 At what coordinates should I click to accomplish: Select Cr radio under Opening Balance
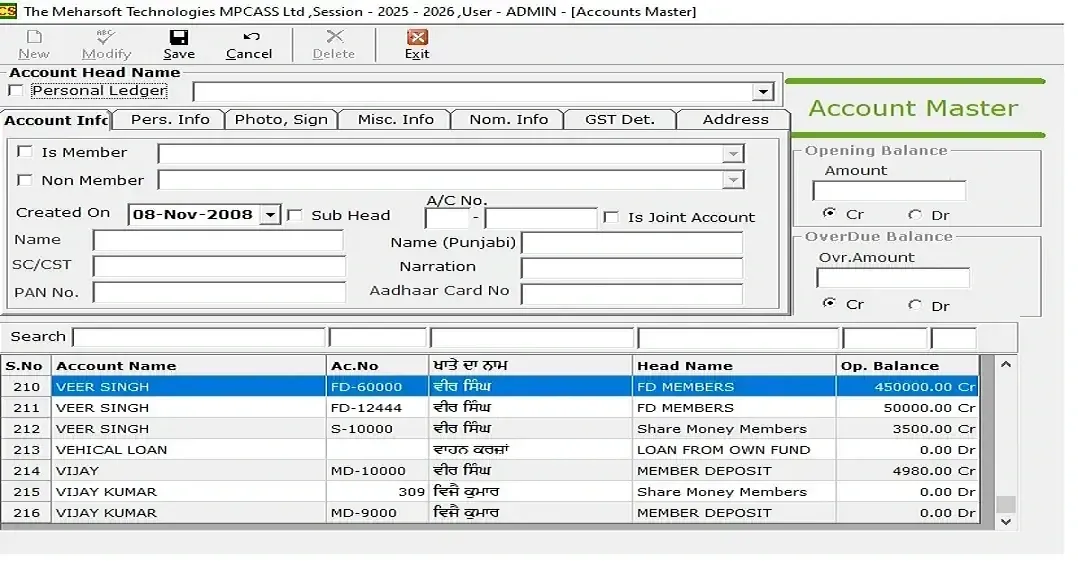point(830,213)
